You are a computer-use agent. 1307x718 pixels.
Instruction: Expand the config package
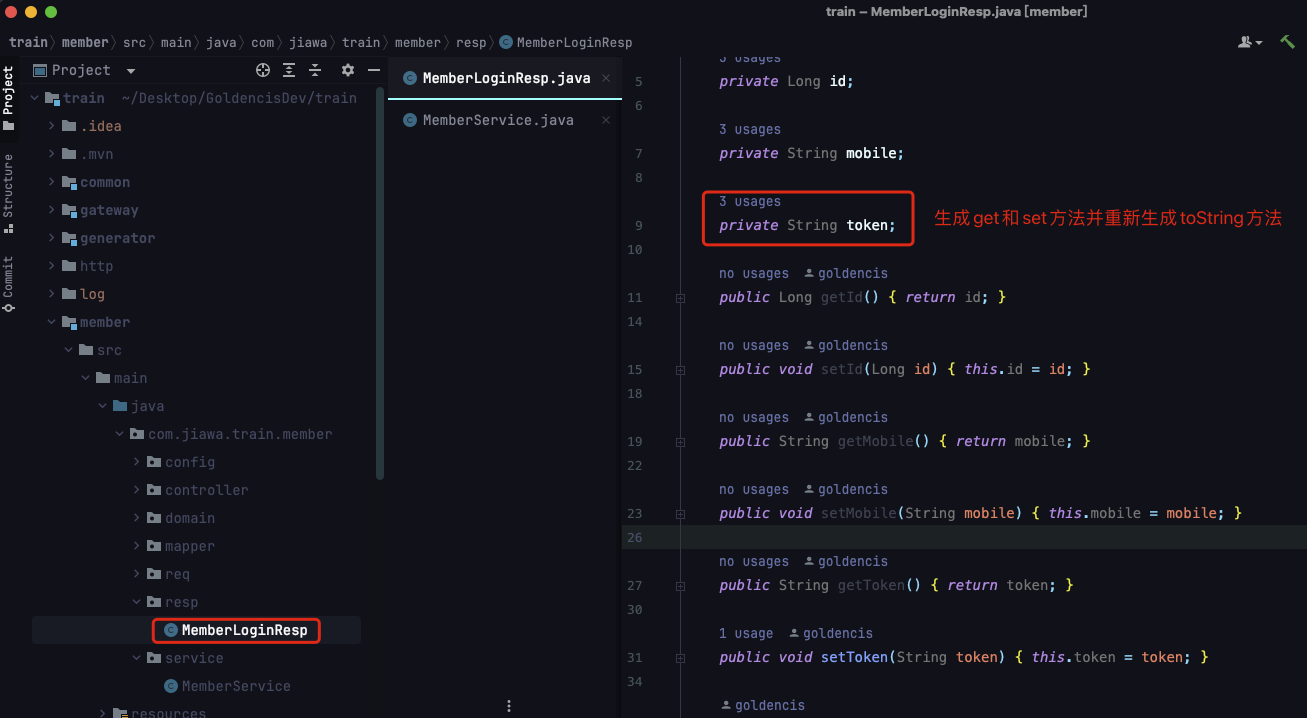pos(137,462)
